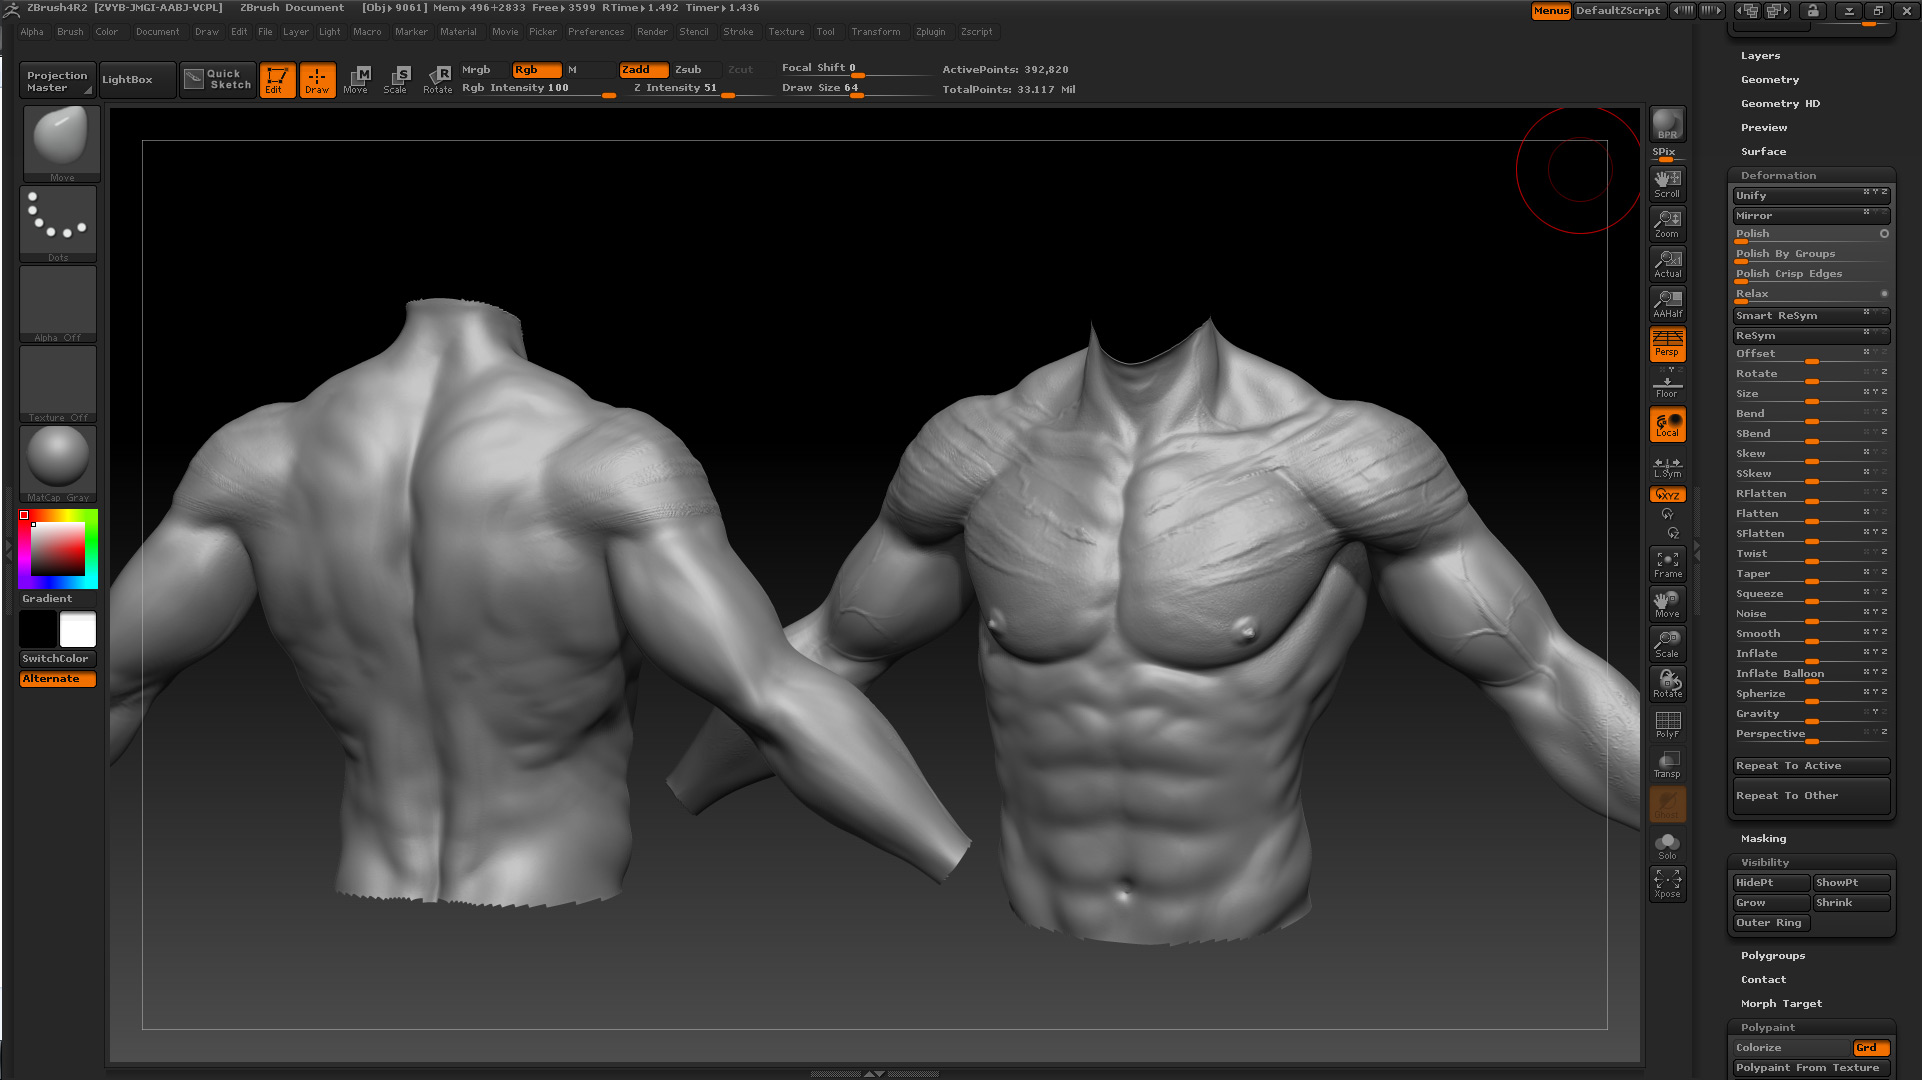Image resolution: width=1922 pixels, height=1080 pixels.
Task: Open the Document menu
Action: tap(158, 32)
